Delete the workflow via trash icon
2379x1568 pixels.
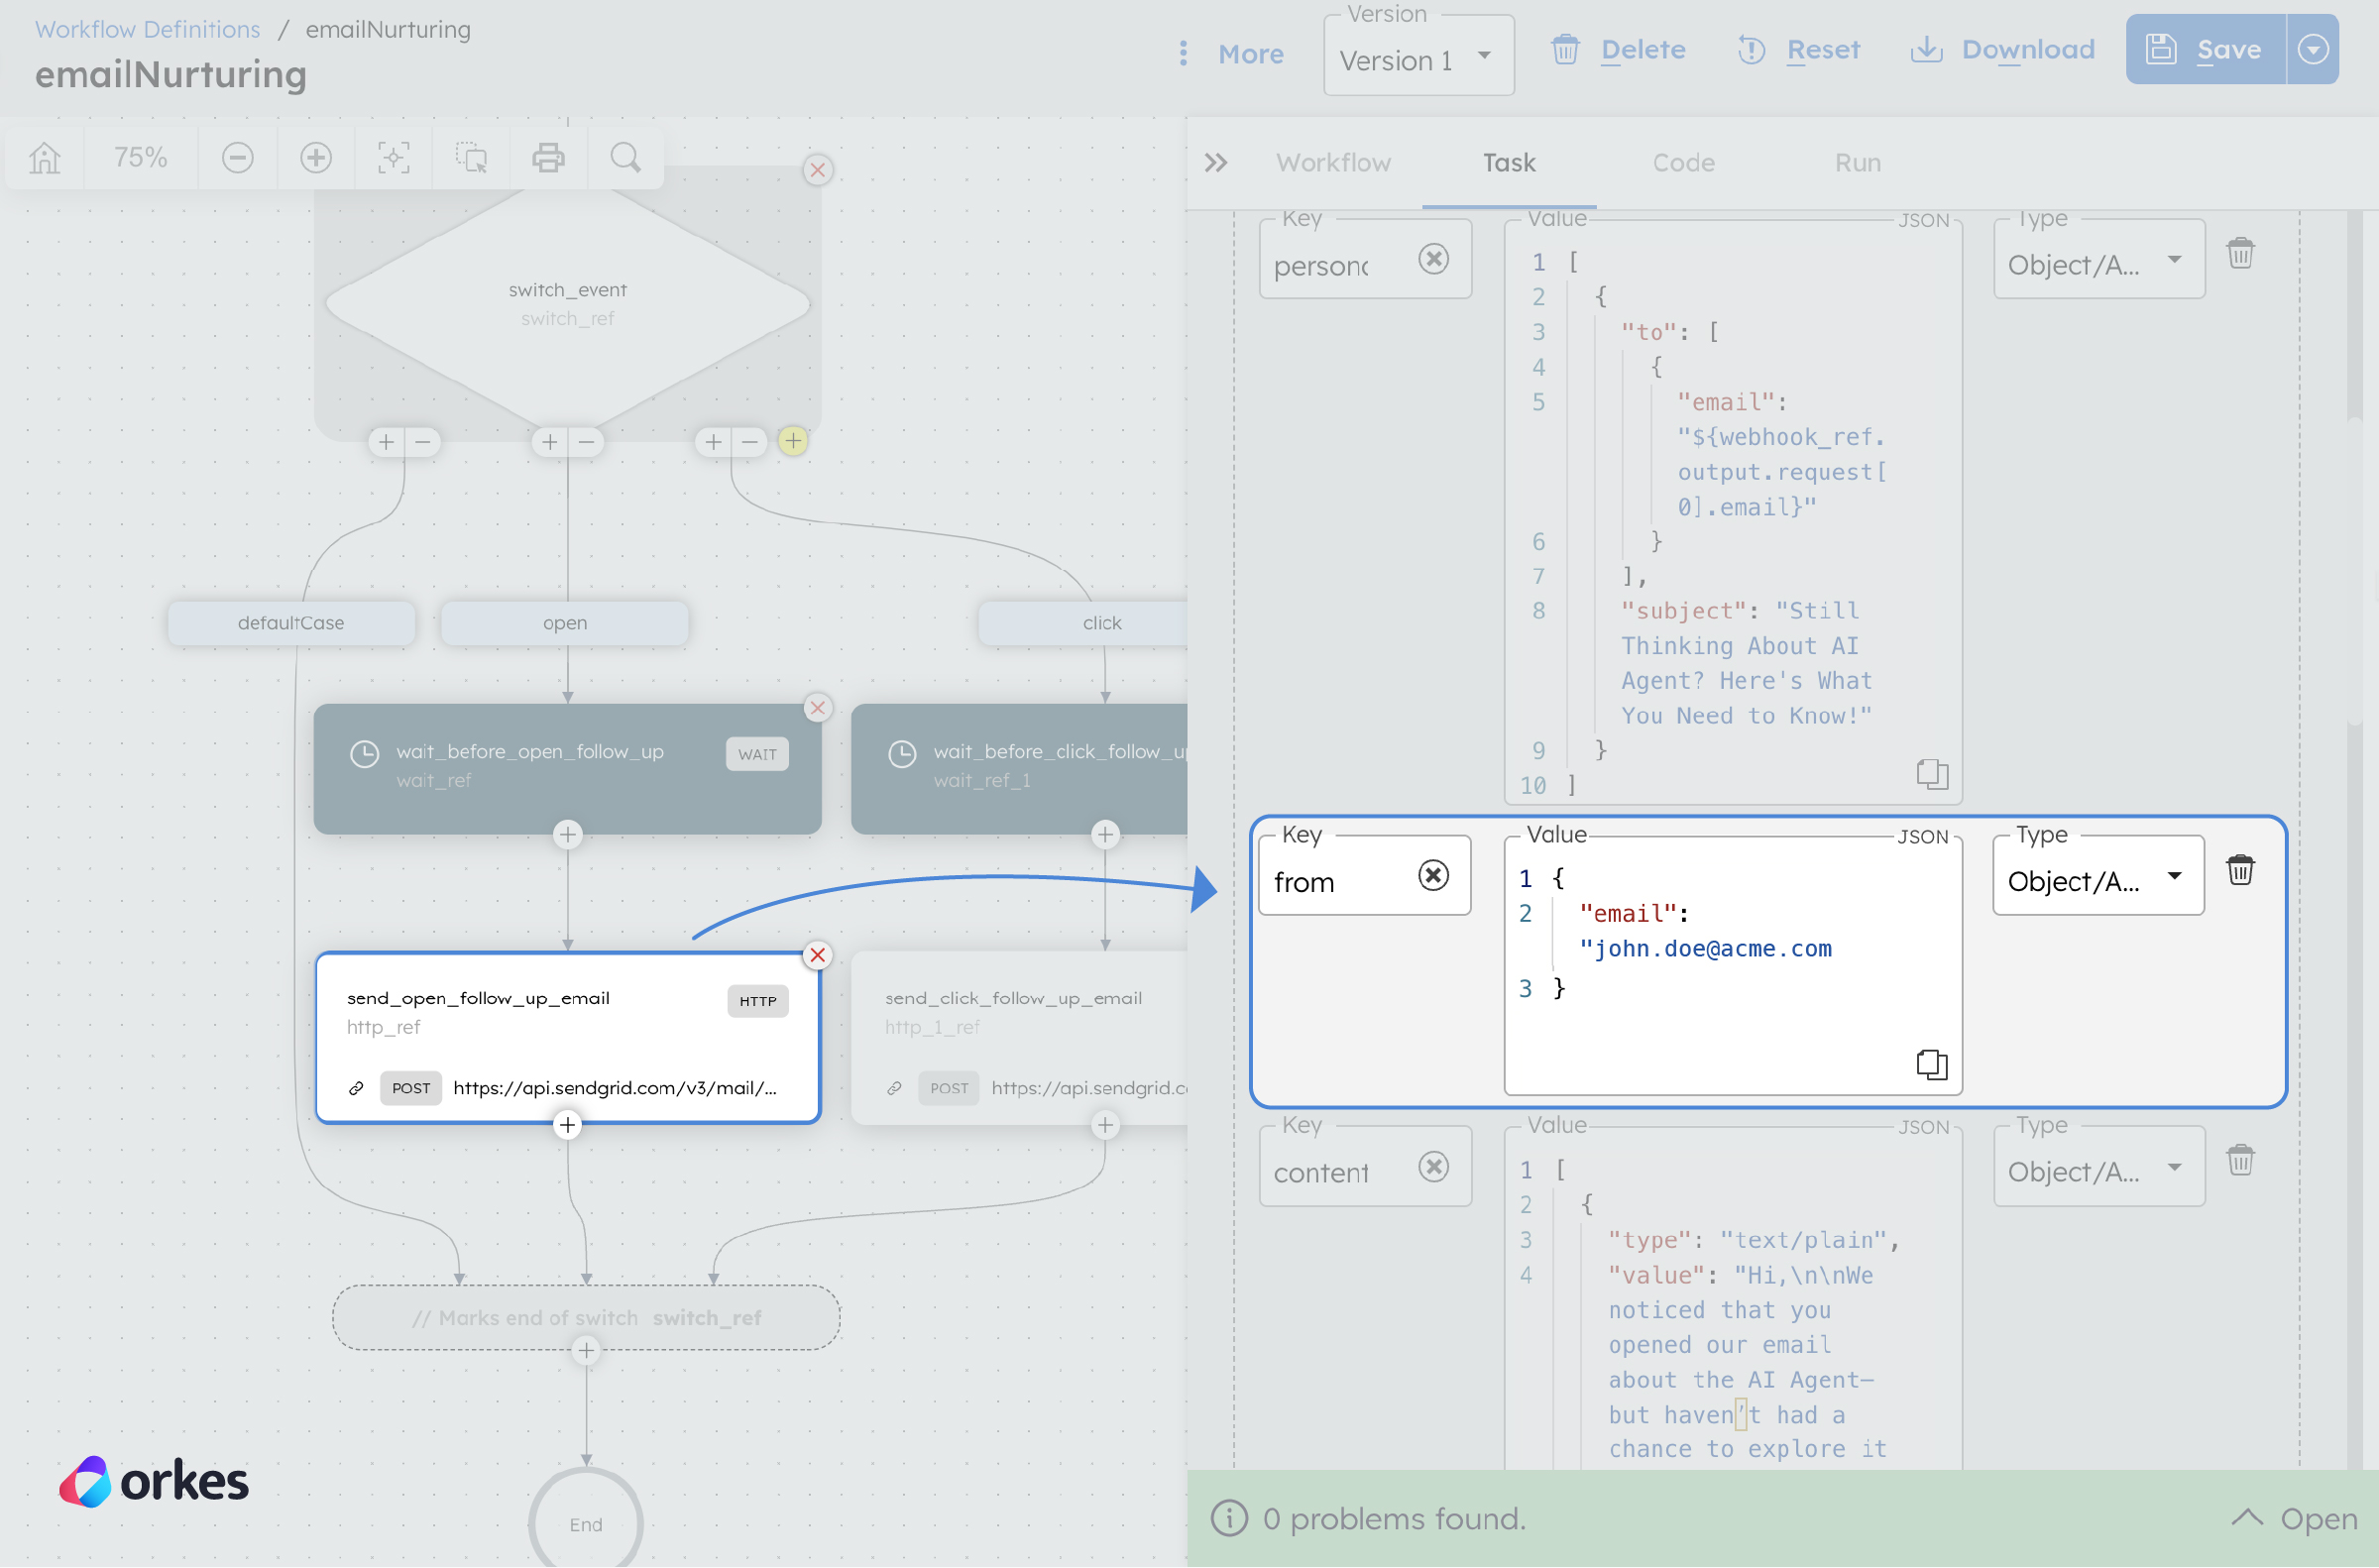click(x=1567, y=49)
